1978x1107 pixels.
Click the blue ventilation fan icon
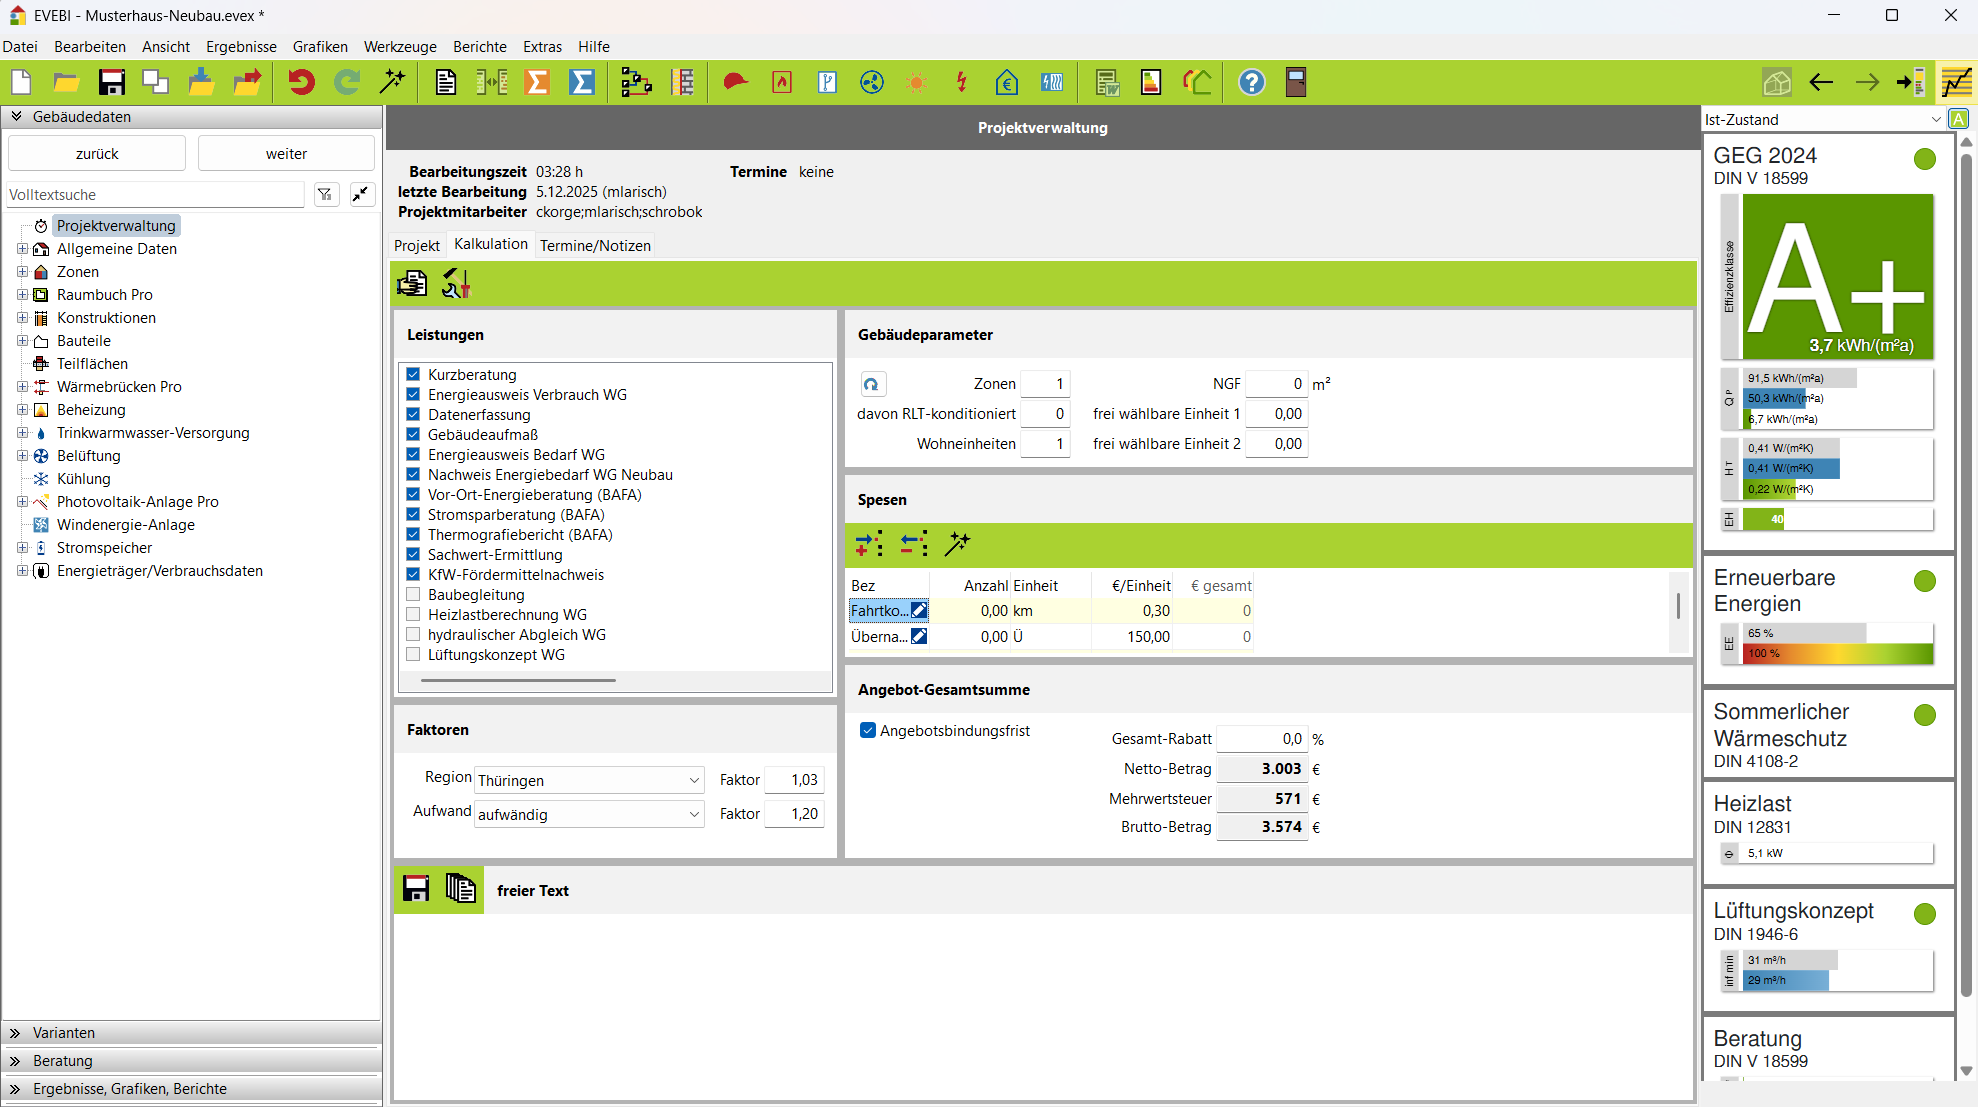(871, 82)
